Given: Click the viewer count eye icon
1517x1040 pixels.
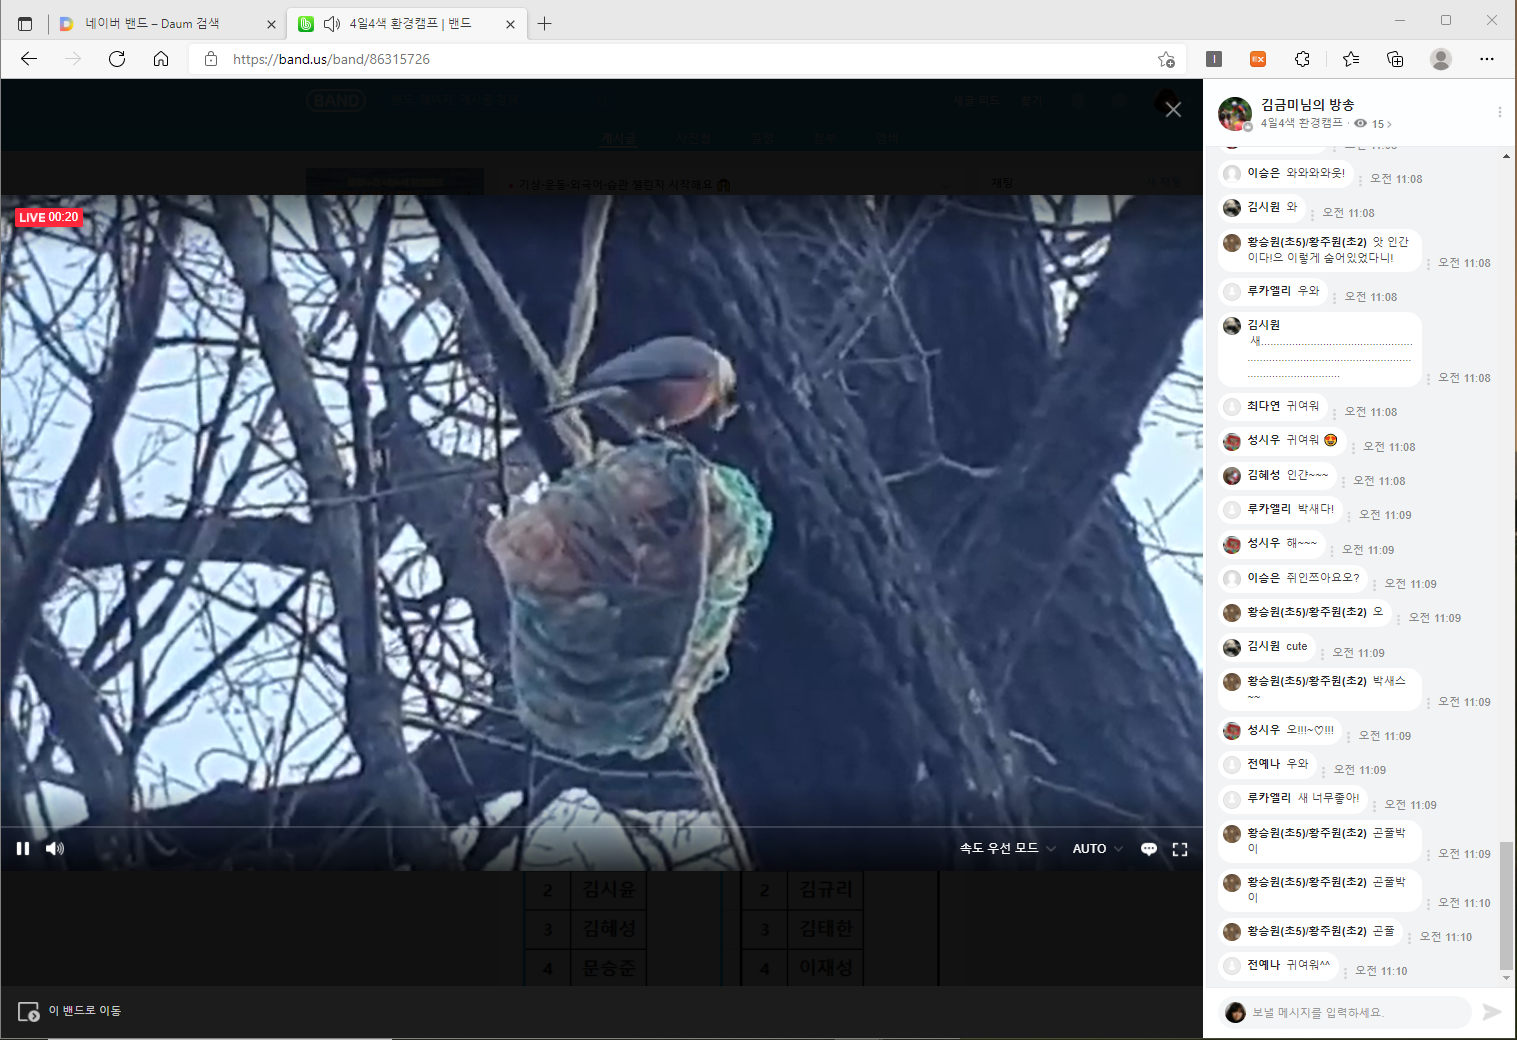Looking at the screenshot, I should click(x=1360, y=124).
